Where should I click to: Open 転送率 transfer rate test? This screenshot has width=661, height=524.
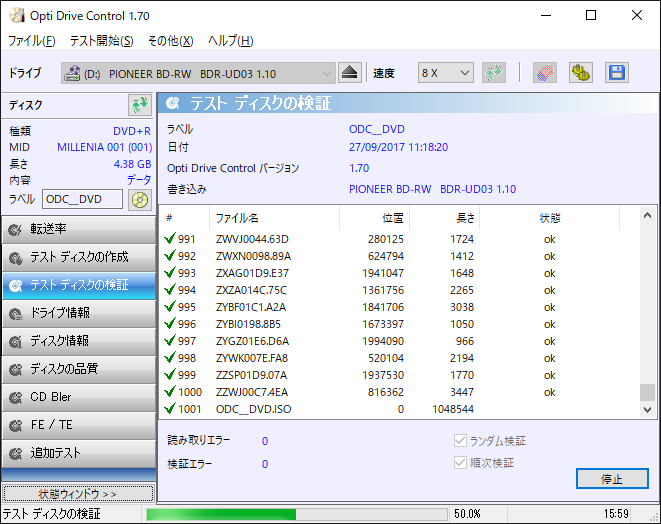[79, 229]
